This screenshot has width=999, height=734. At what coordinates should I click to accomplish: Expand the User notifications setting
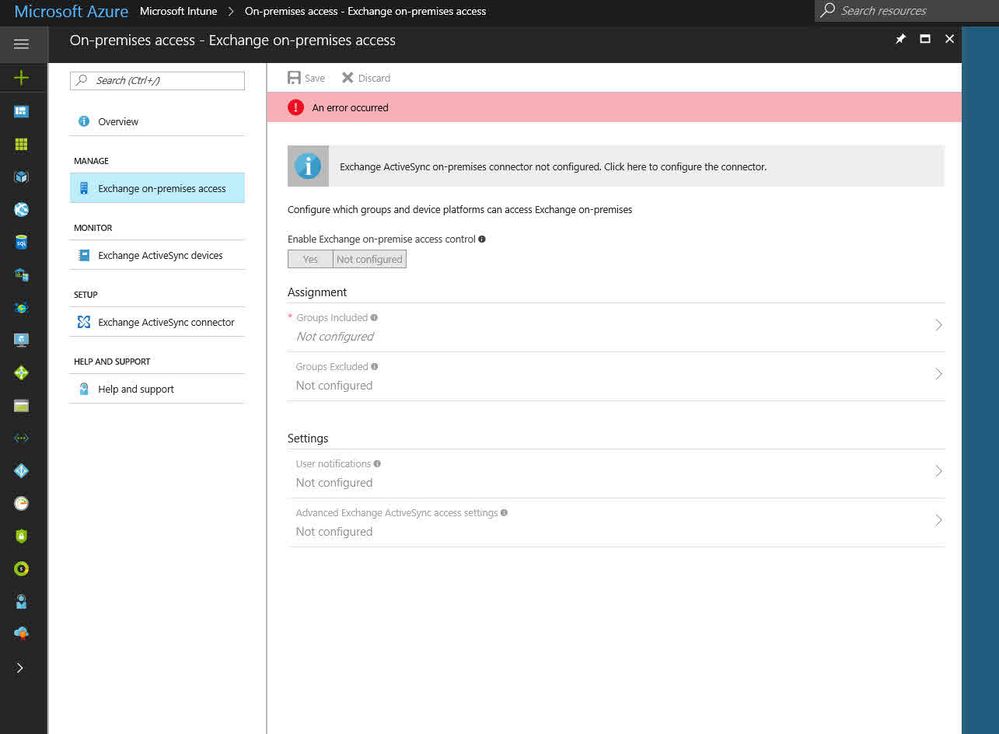pos(616,473)
